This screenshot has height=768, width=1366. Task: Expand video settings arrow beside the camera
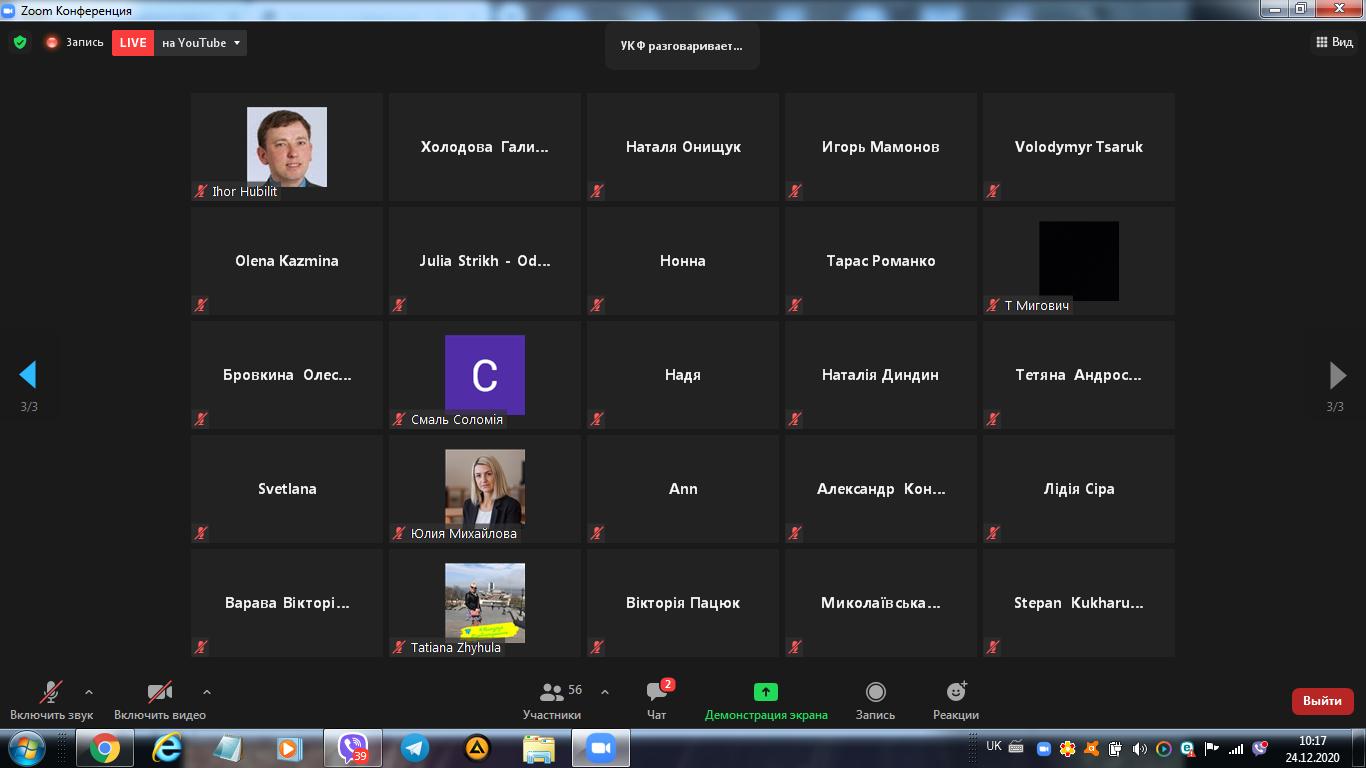tap(207, 691)
